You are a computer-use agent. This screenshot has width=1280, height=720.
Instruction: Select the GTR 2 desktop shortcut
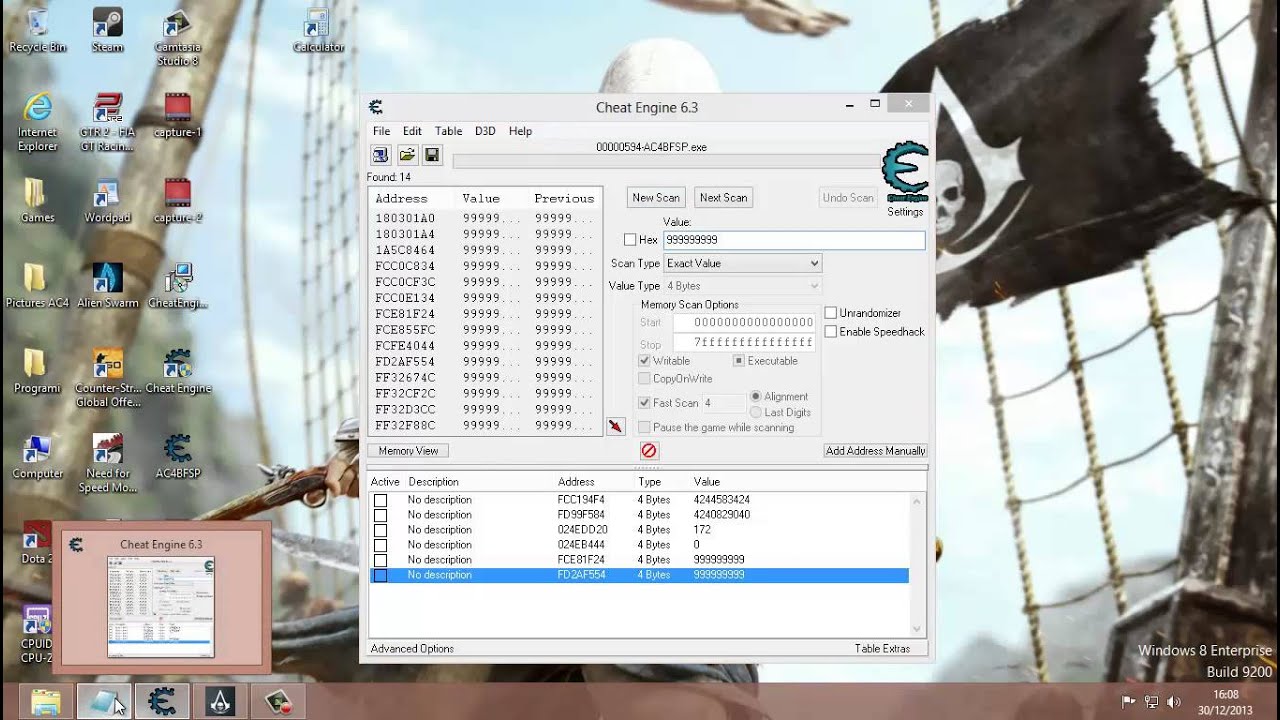tap(107, 122)
